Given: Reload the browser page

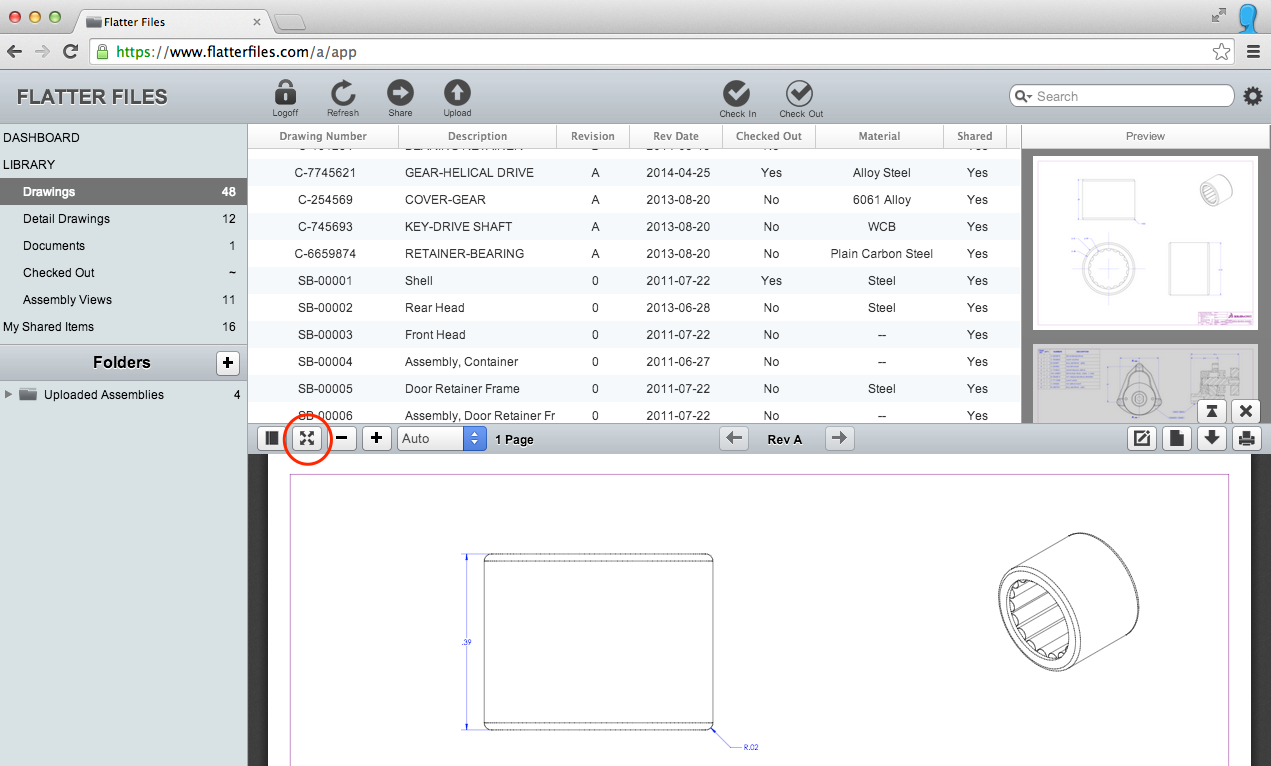Looking at the screenshot, I should tap(70, 52).
